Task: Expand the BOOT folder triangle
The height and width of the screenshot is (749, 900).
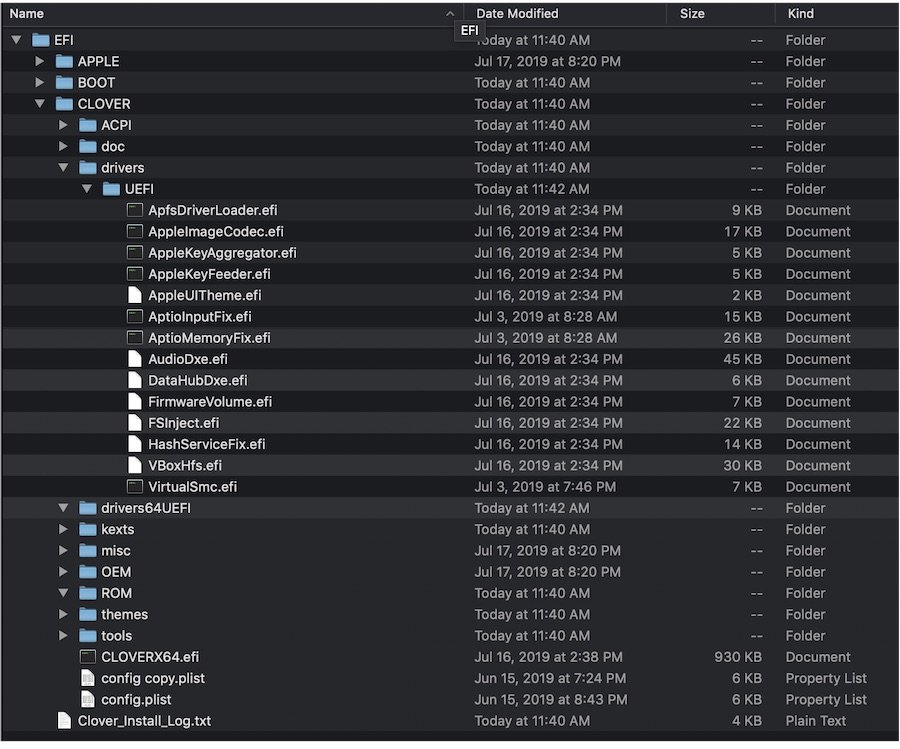Action: click(40, 82)
